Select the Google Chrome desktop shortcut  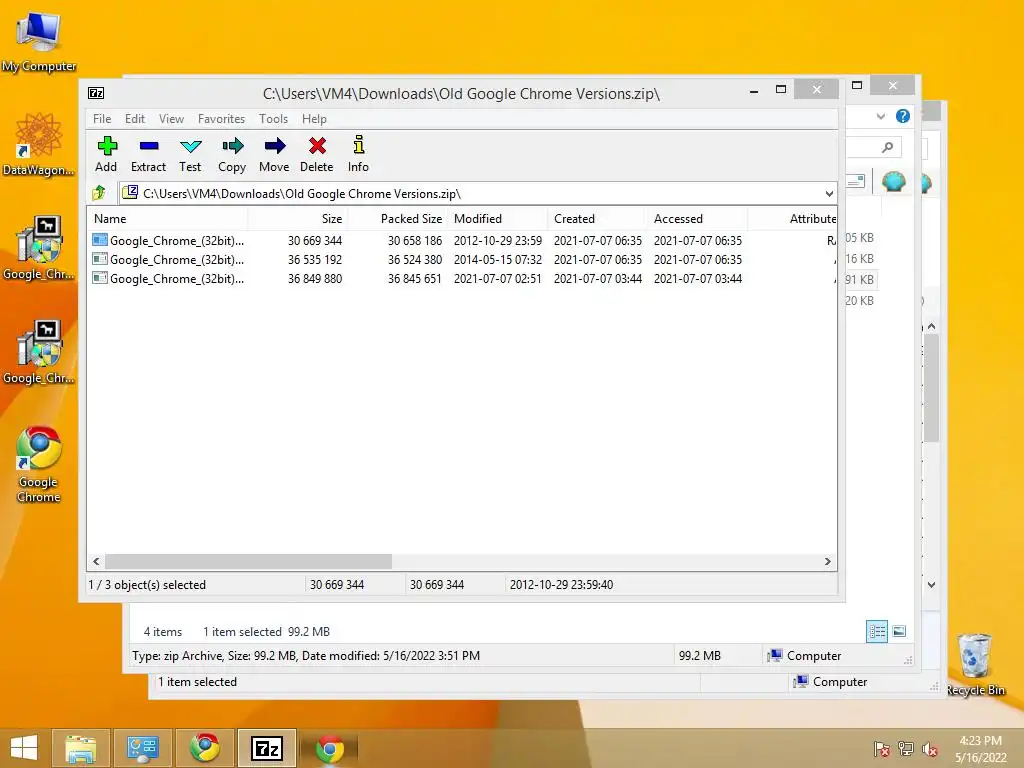pyautogui.click(x=39, y=464)
